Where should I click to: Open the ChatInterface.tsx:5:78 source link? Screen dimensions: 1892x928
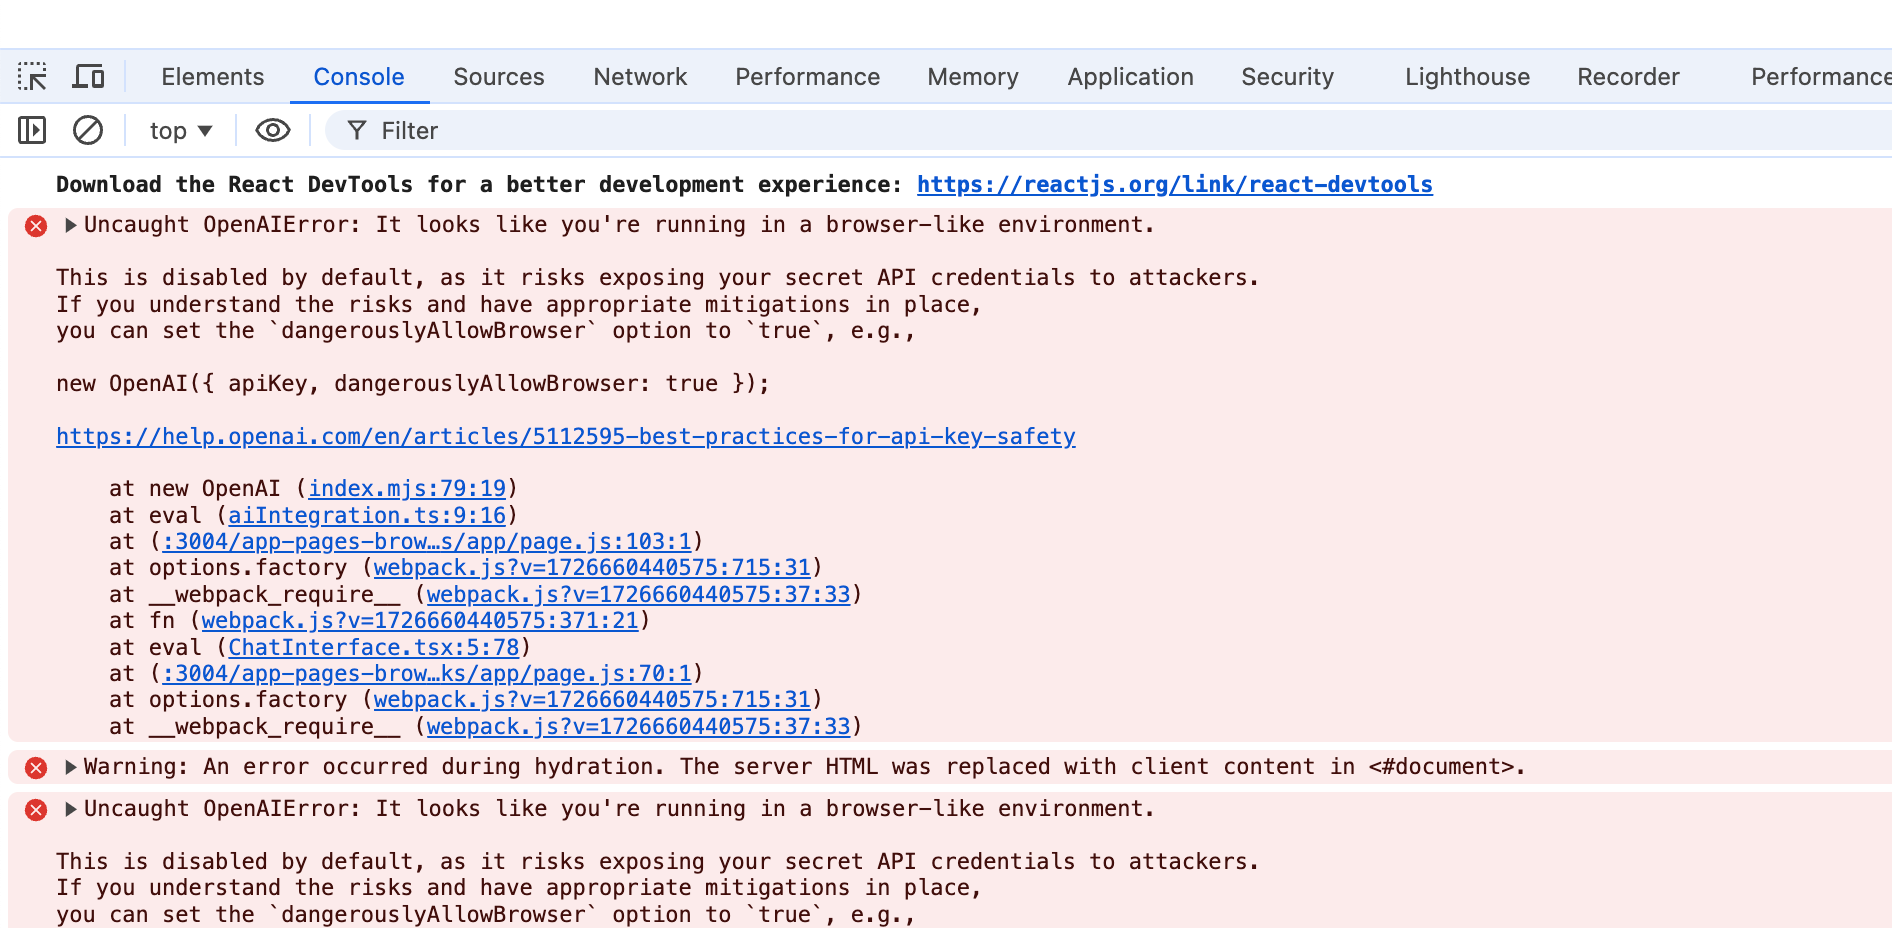[x=374, y=647]
